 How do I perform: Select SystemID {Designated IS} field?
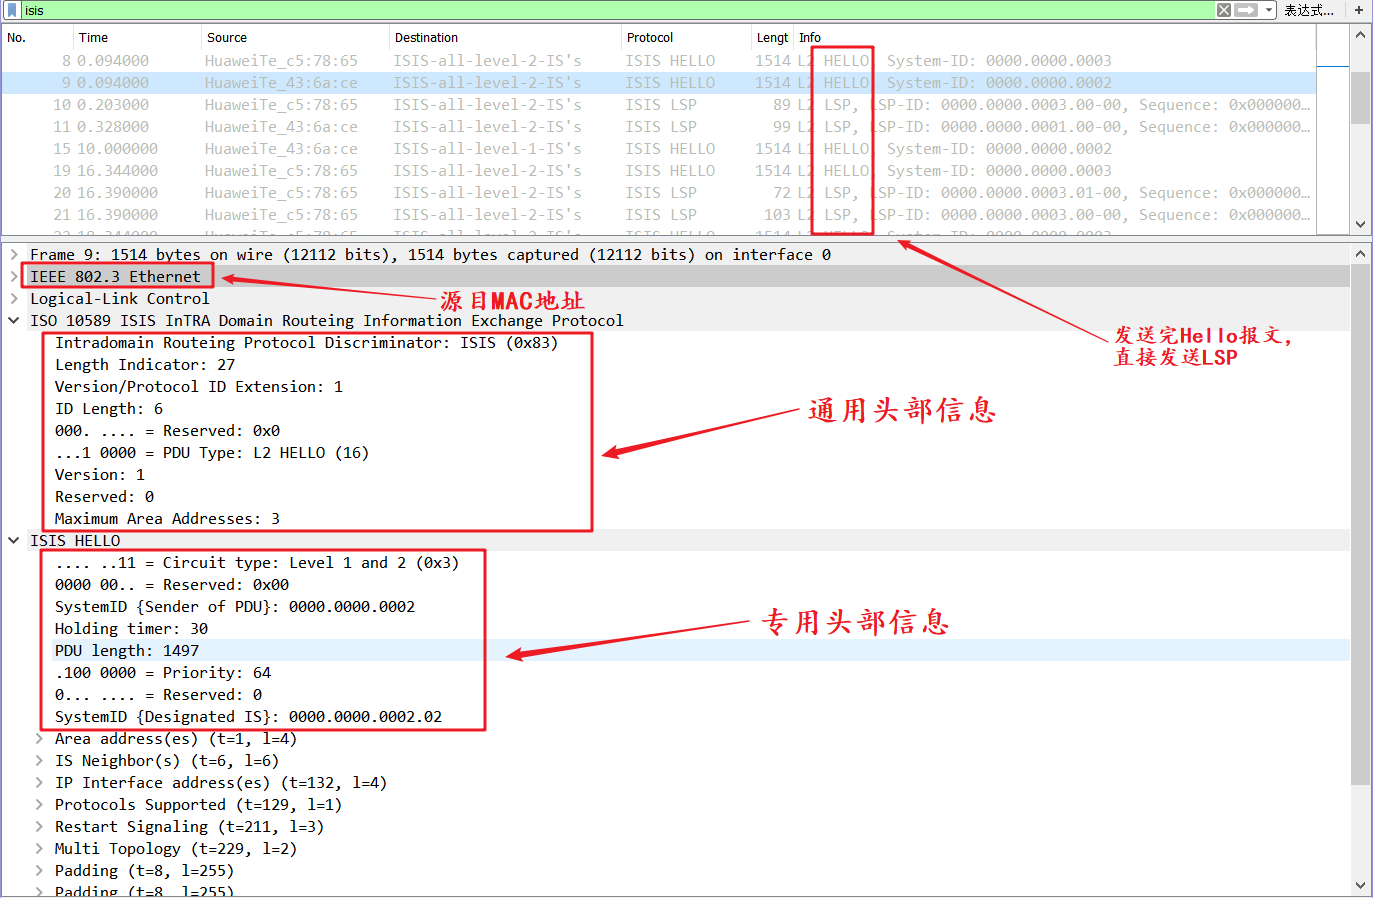coord(248,717)
